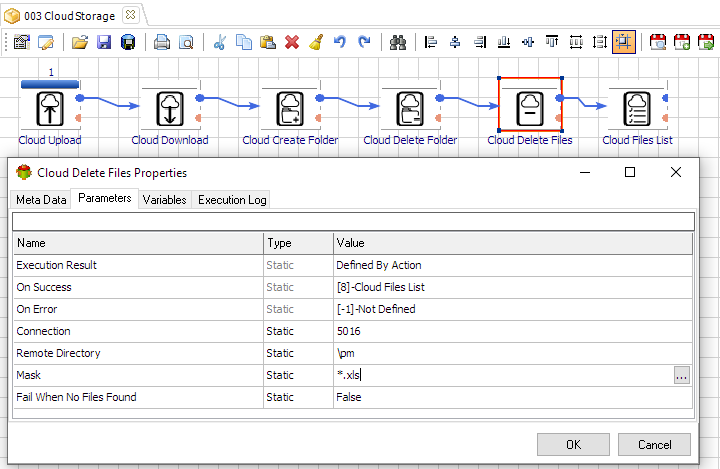Click the equal vertical spacing icon
Image resolution: width=720 pixels, height=469 pixels.
pos(600,42)
